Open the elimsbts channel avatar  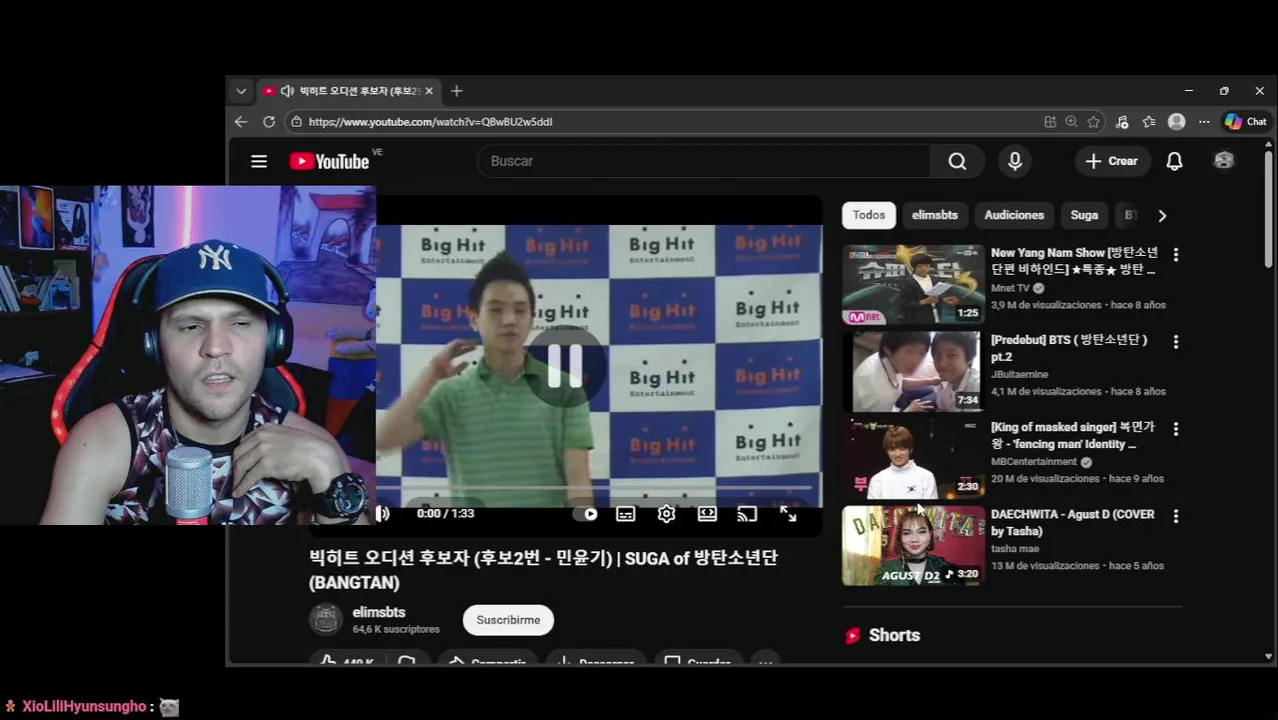point(325,620)
